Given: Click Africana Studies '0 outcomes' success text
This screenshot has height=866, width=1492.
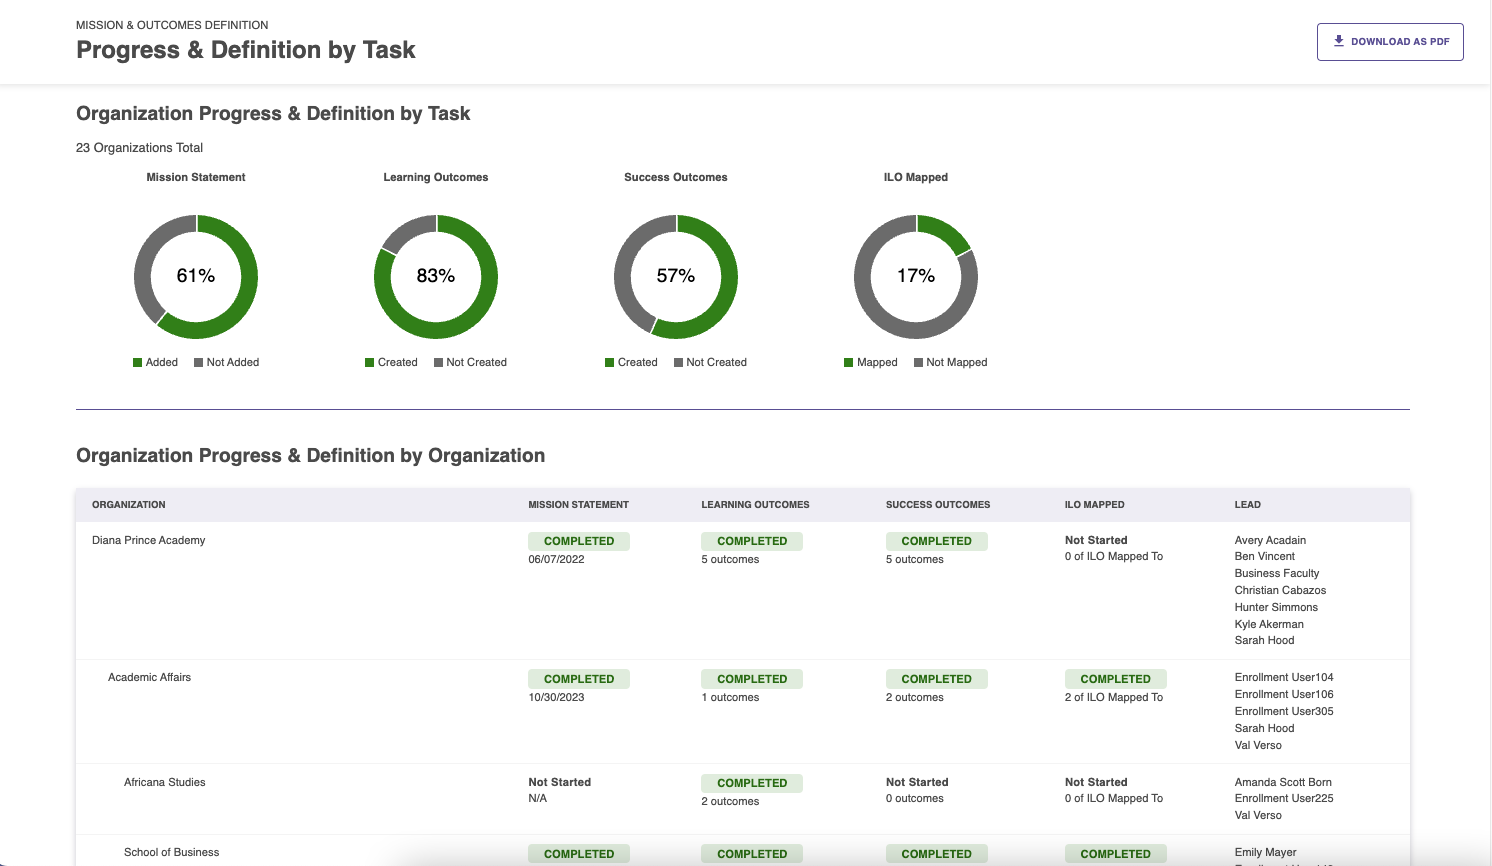Looking at the screenshot, I should pyautogui.click(x=915, y=799).
